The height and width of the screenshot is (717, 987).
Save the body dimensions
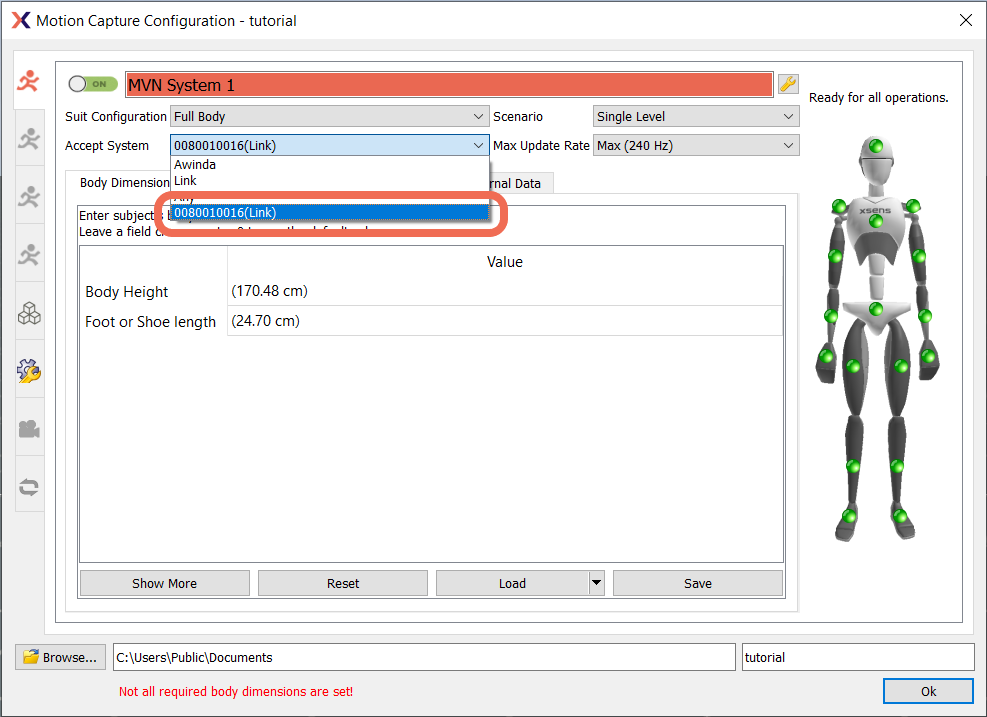697,583
